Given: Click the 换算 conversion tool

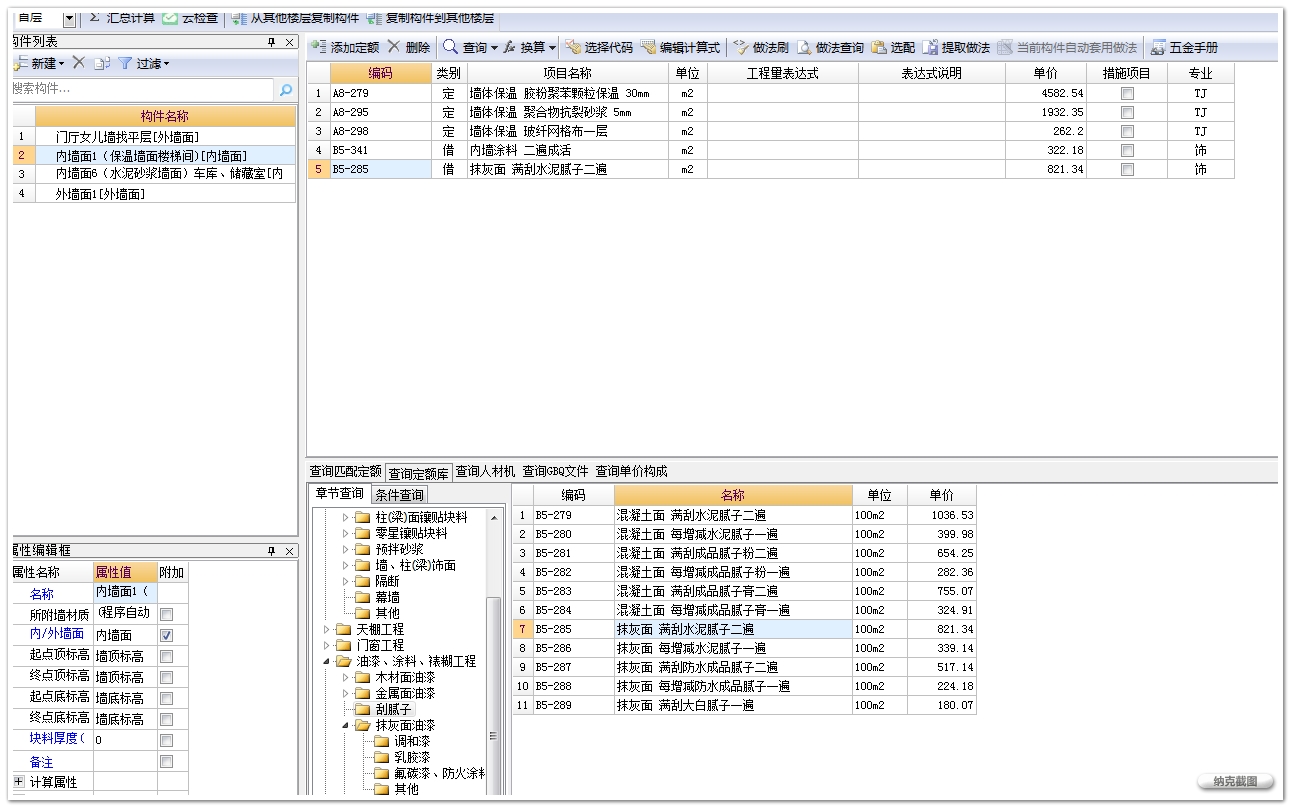Looking at the screenshot, I should coord(529,47).
